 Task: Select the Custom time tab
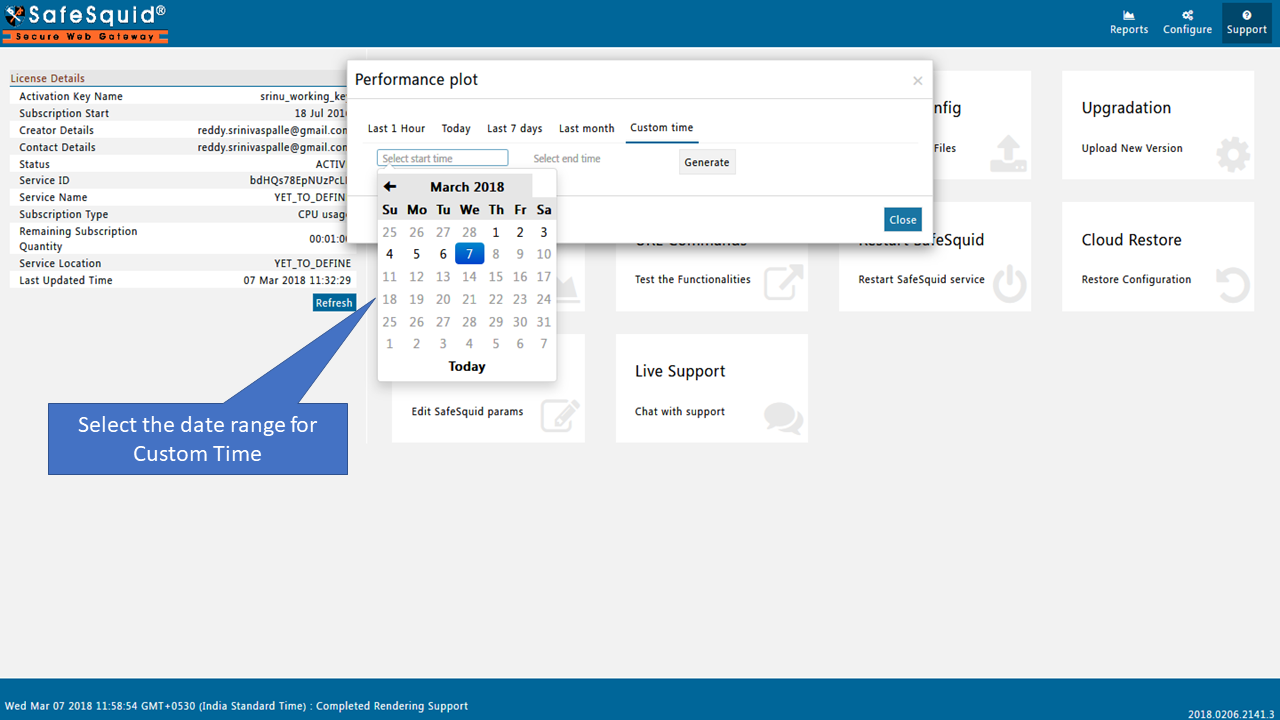coord(662,128)
